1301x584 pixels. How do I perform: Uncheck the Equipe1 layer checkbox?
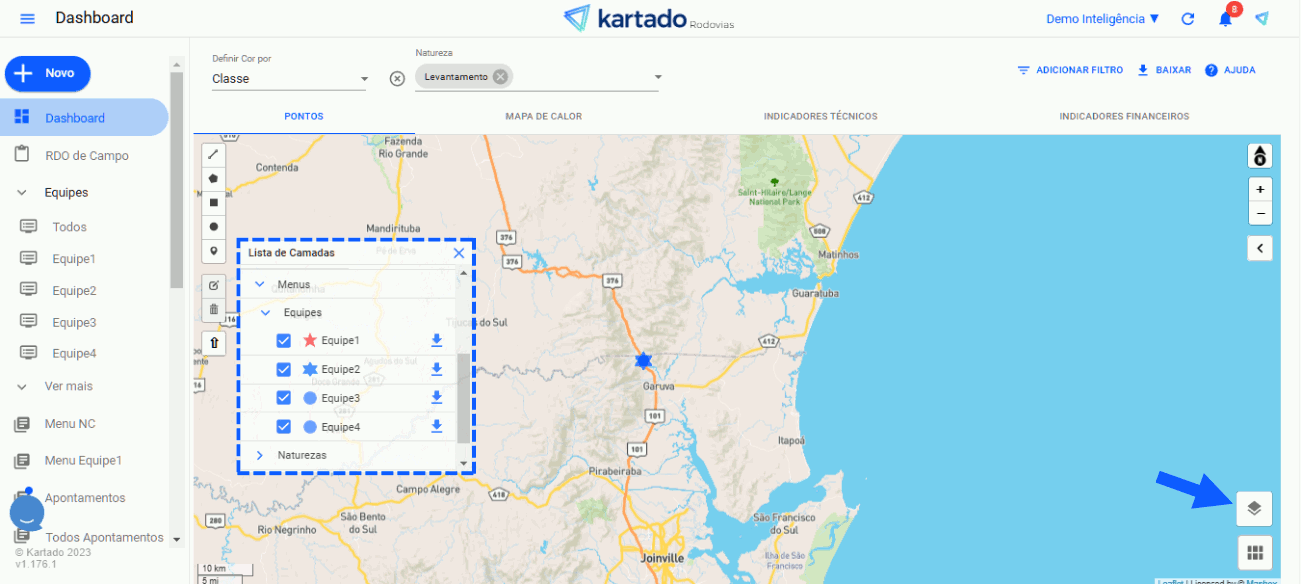tap(284, 341)
